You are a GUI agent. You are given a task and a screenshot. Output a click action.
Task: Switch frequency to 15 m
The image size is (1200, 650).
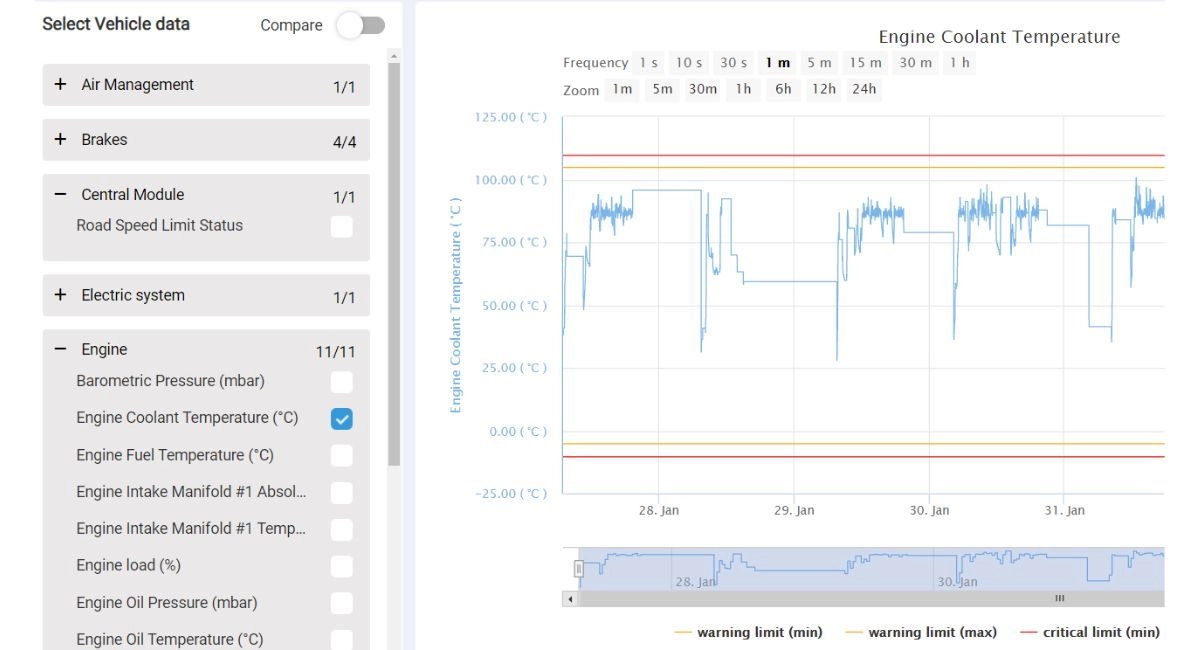866,62
